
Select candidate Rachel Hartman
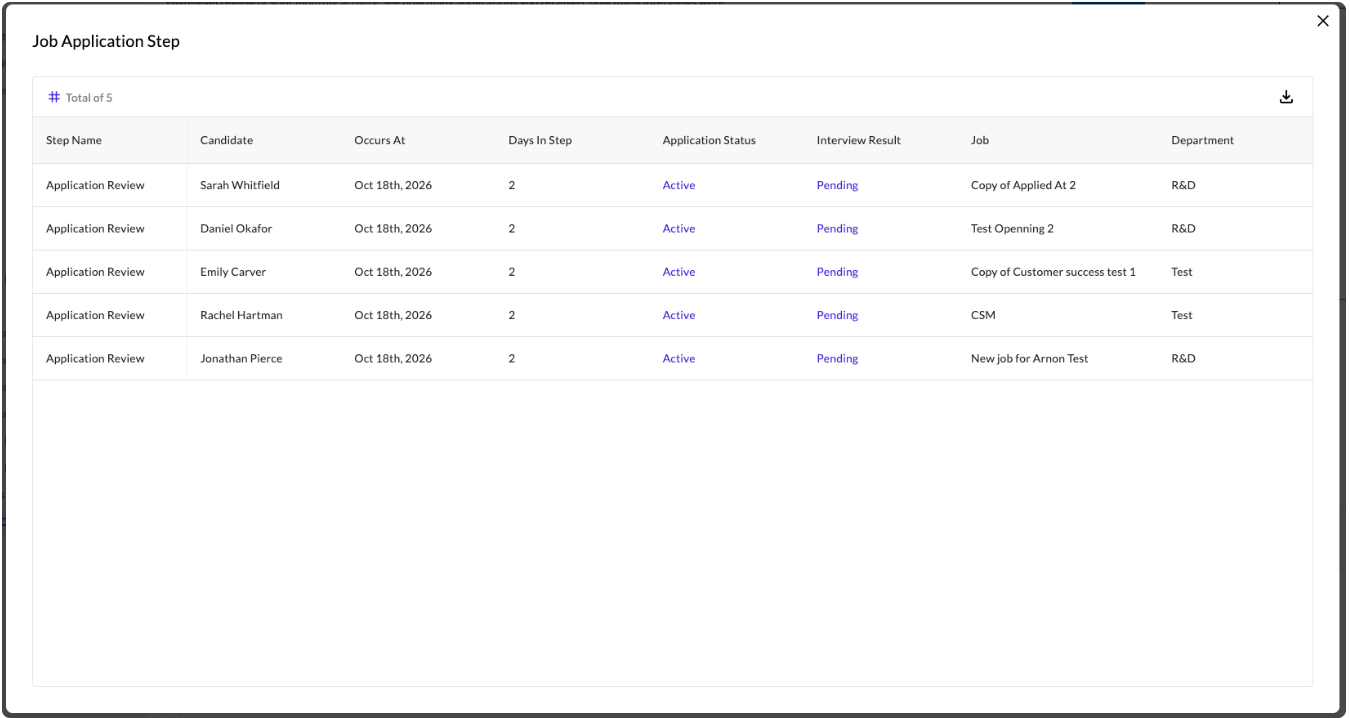pos(241,315)
